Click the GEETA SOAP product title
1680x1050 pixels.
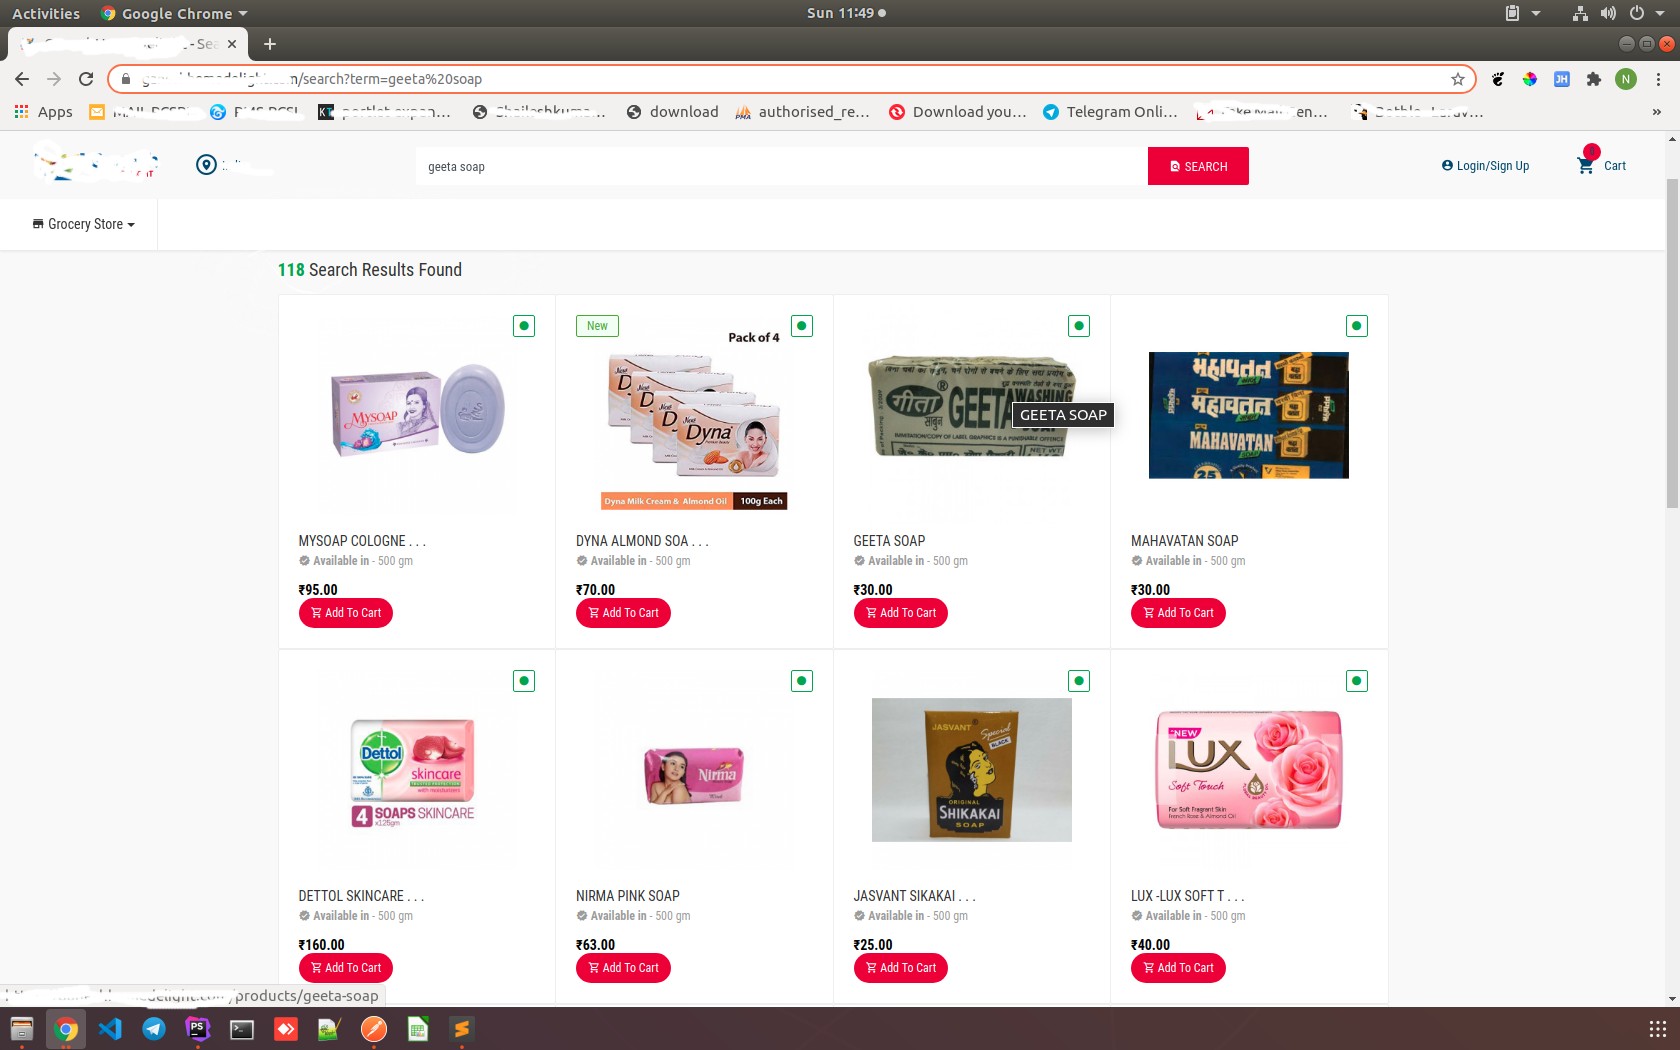889,541
